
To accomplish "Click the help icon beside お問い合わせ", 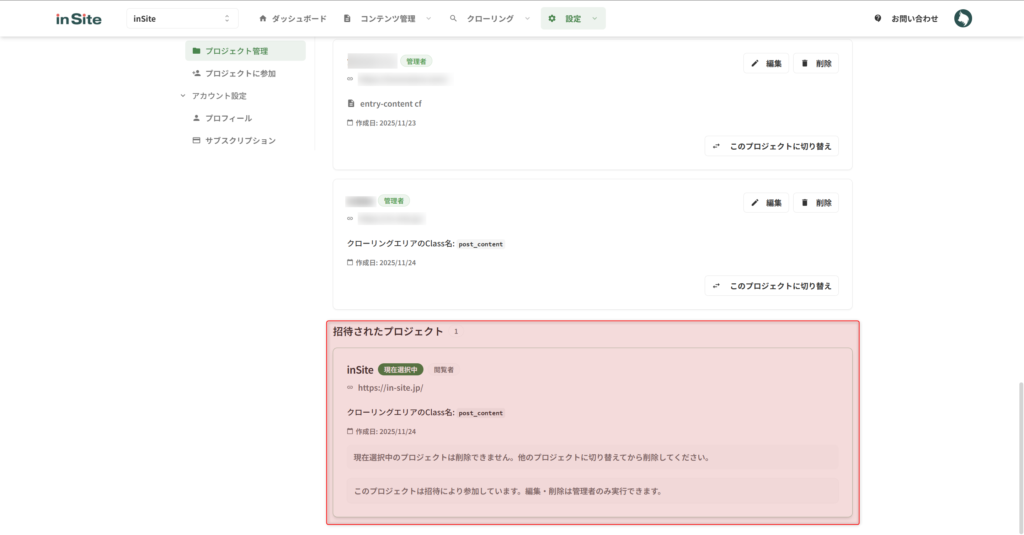I will 878,18.
